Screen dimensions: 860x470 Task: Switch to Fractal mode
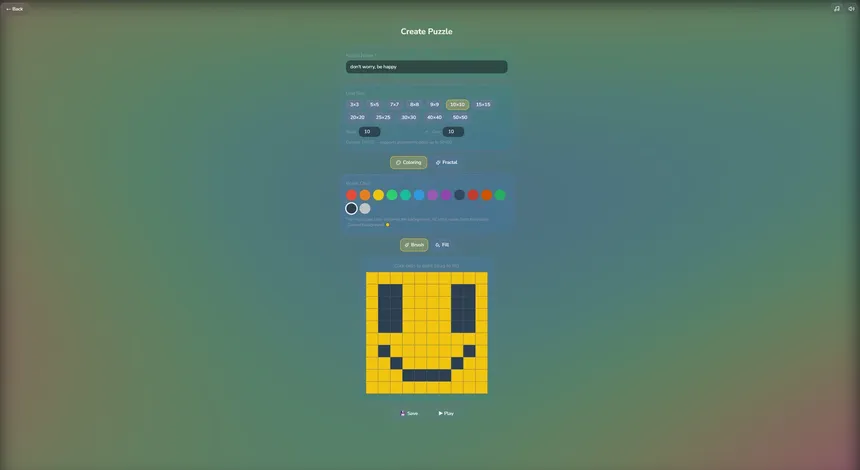click(446, 162)
